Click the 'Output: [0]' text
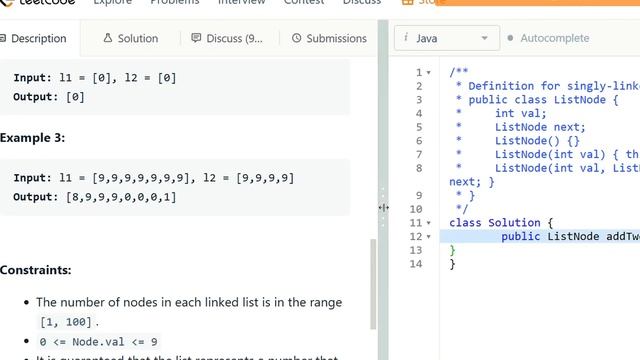The image size is (640, 360). 49,97
